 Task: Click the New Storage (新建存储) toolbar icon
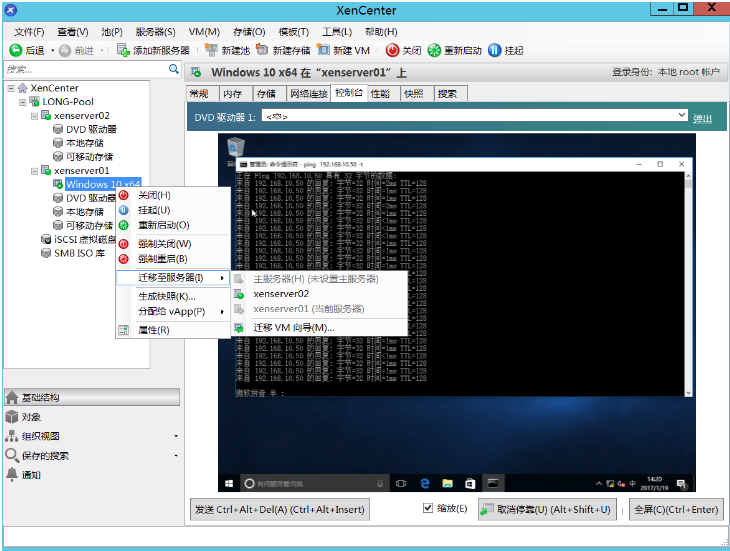click(263, 50)
